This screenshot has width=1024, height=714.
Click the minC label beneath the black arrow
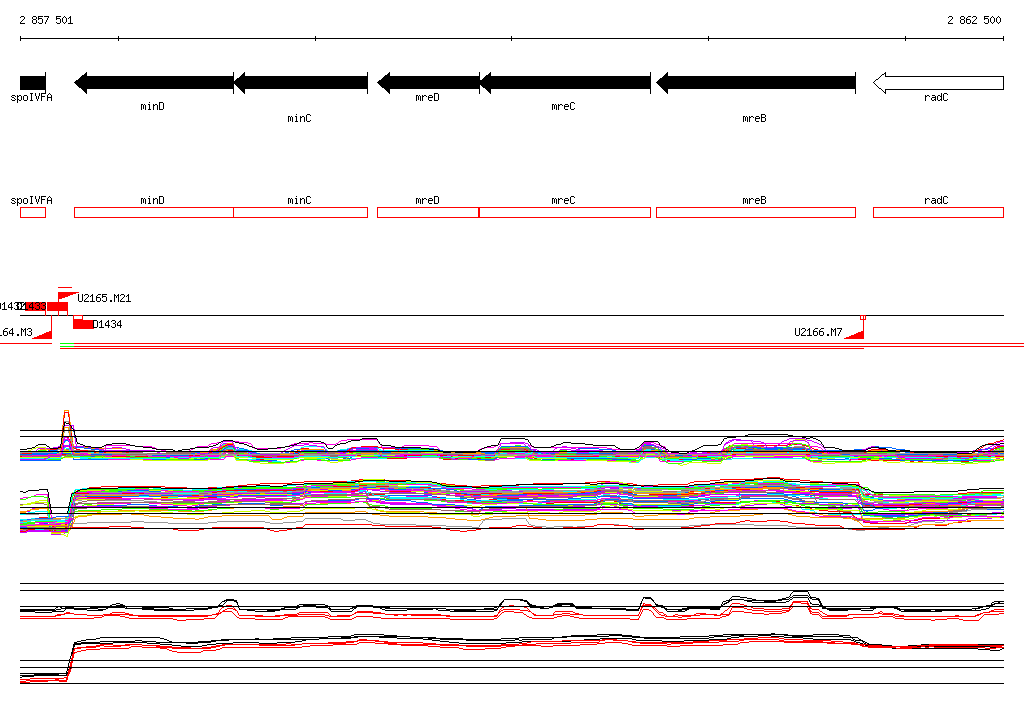(299, 118)
